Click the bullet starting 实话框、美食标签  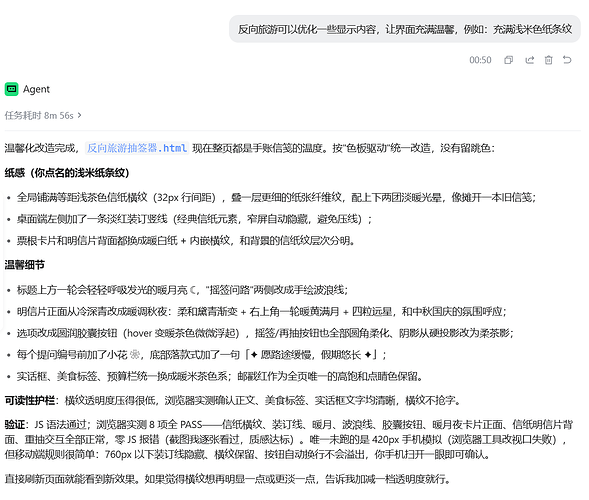pyautogui.click(x=220, y=376)
